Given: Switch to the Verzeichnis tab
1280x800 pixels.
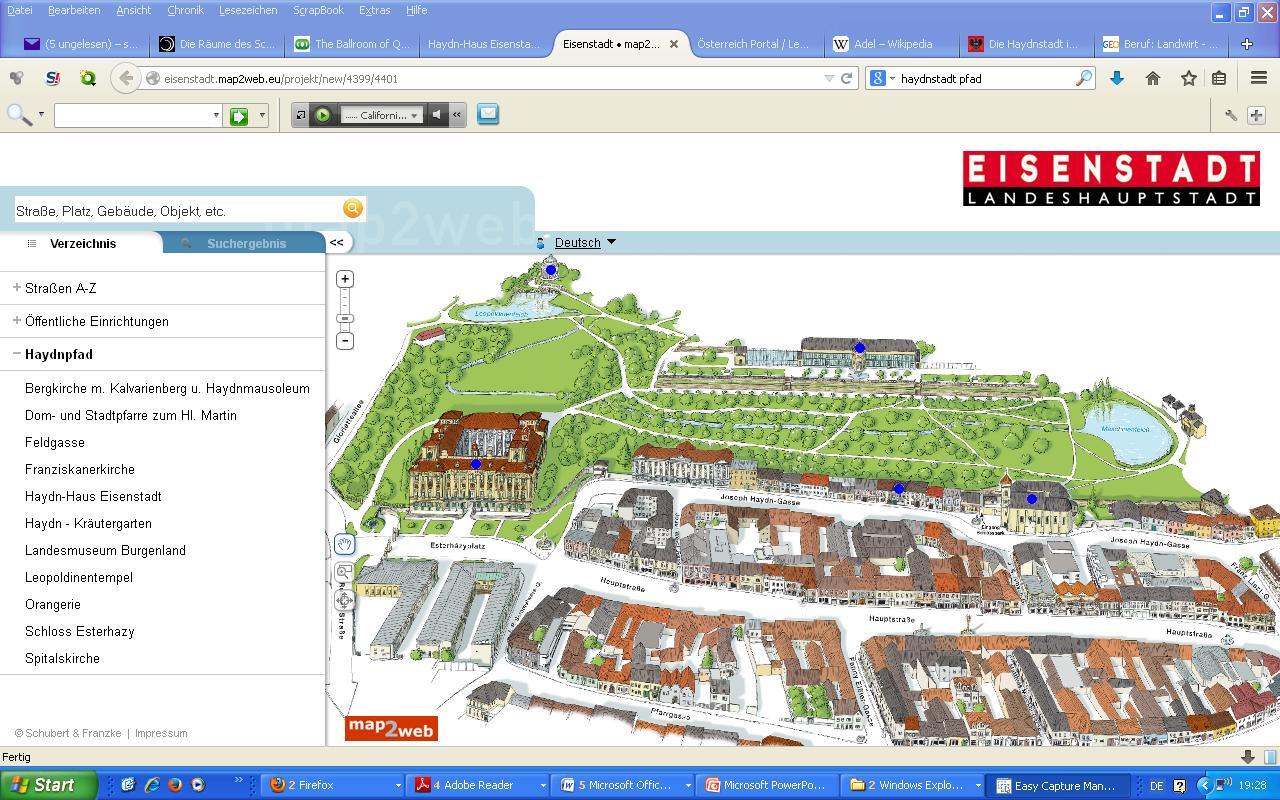Looking at the screenshot, I should click(x=81, y=243).
